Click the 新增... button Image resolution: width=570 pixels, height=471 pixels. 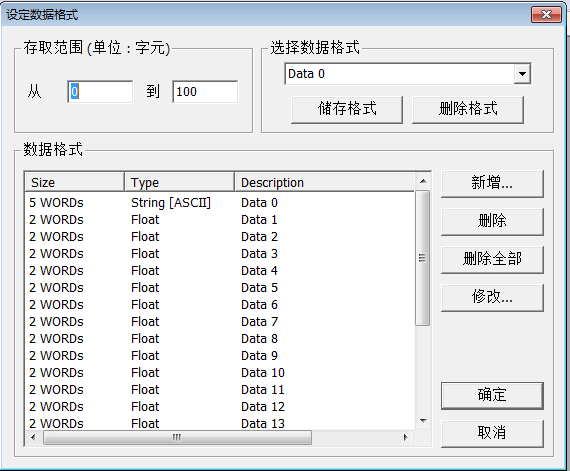492,184
